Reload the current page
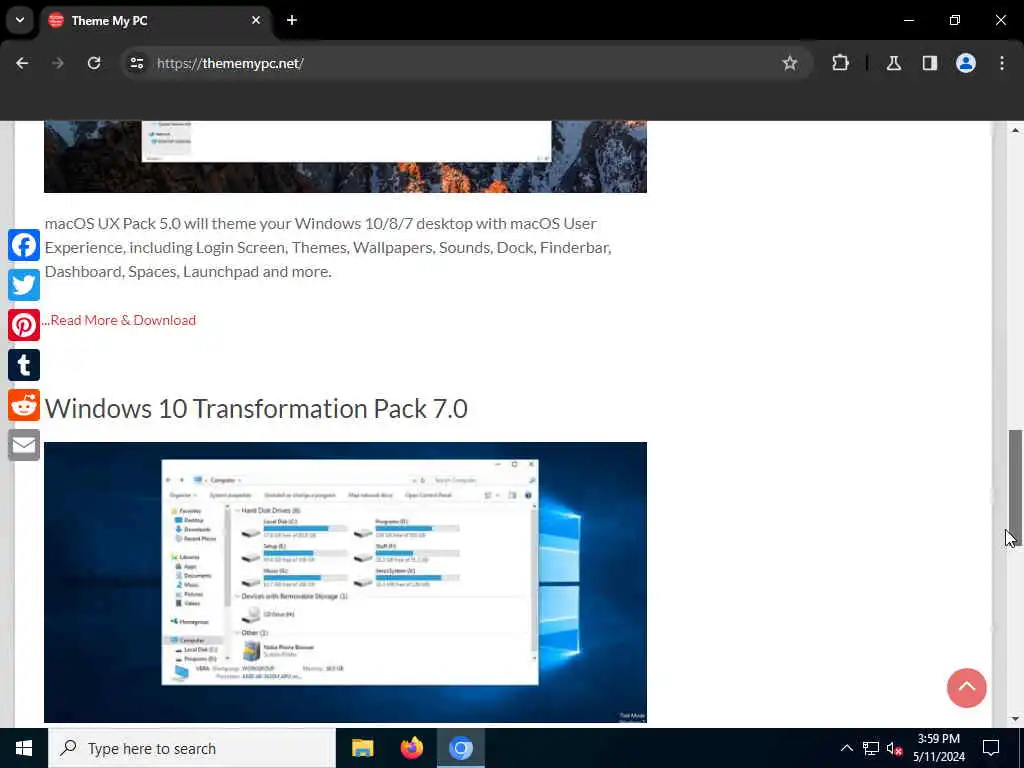The image size is (1024, 768). click(94, 63)
